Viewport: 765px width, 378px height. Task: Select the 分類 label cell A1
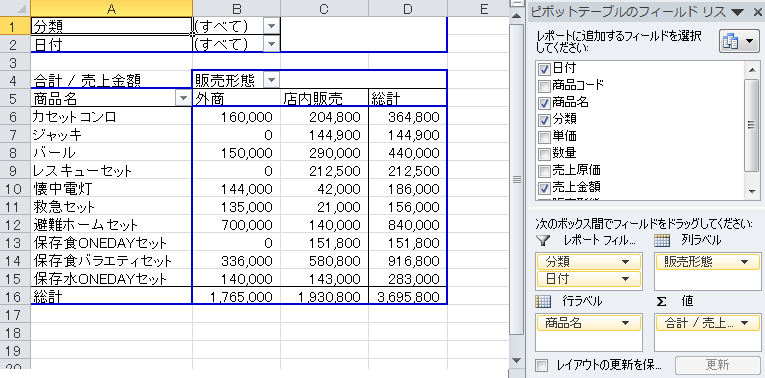point(111,26)
